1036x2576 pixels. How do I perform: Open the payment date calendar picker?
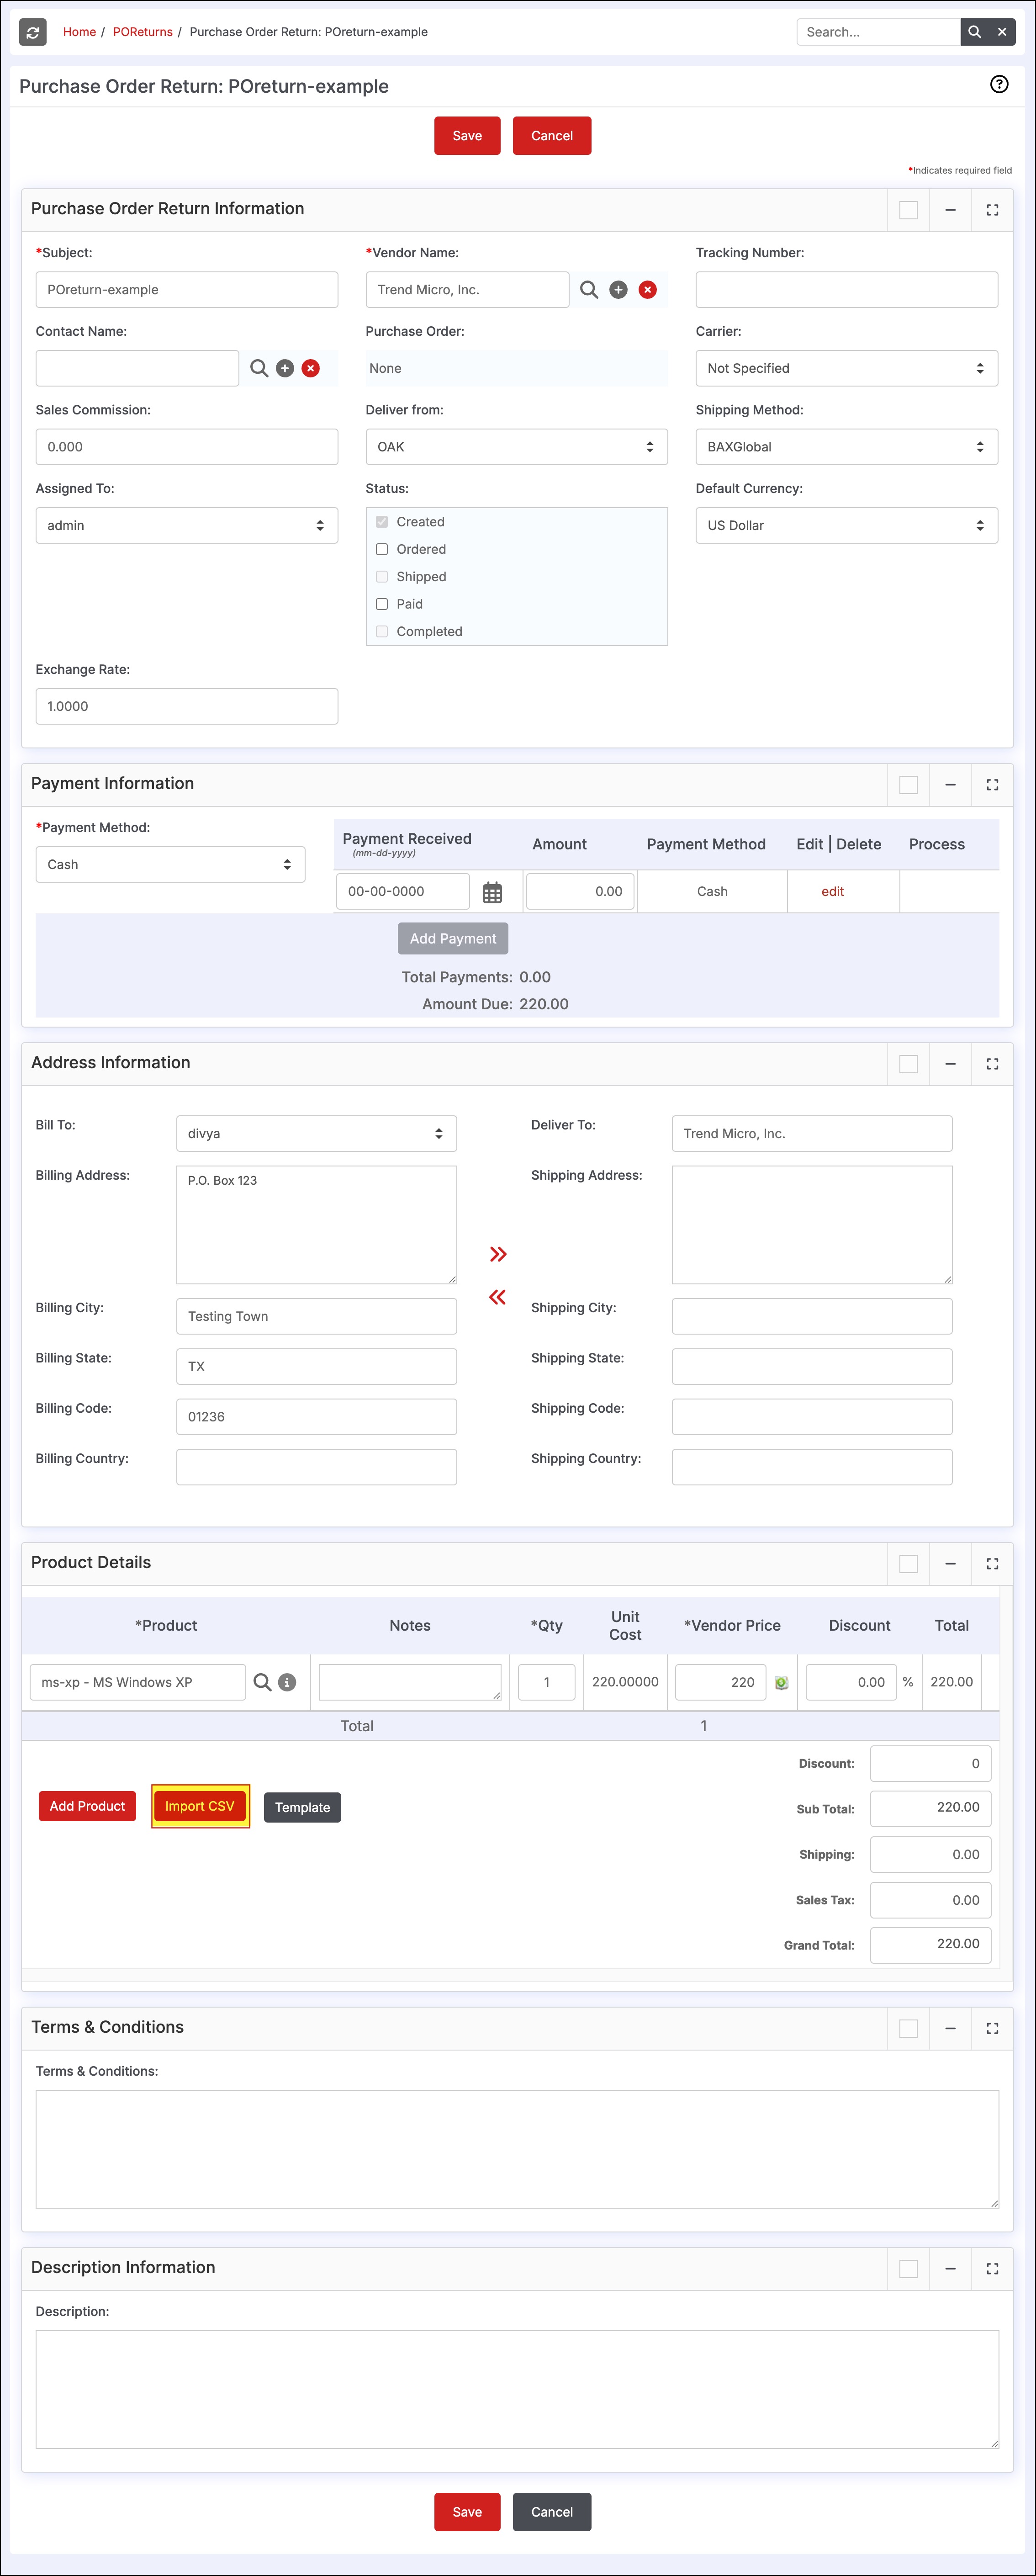click(492, 892)
